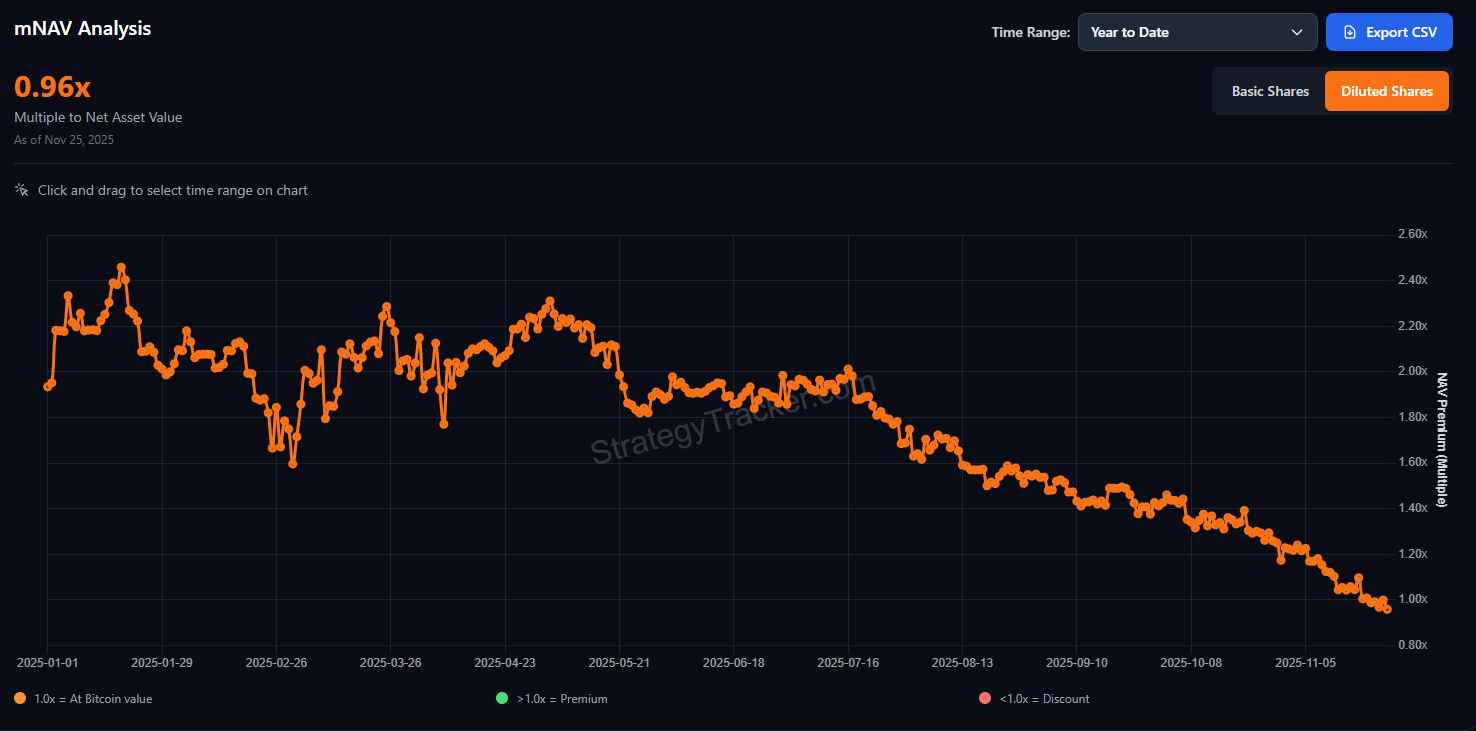Expand the time range selection showing 'Year to Date'
1476x731 pixels.
coord(1197,31)
